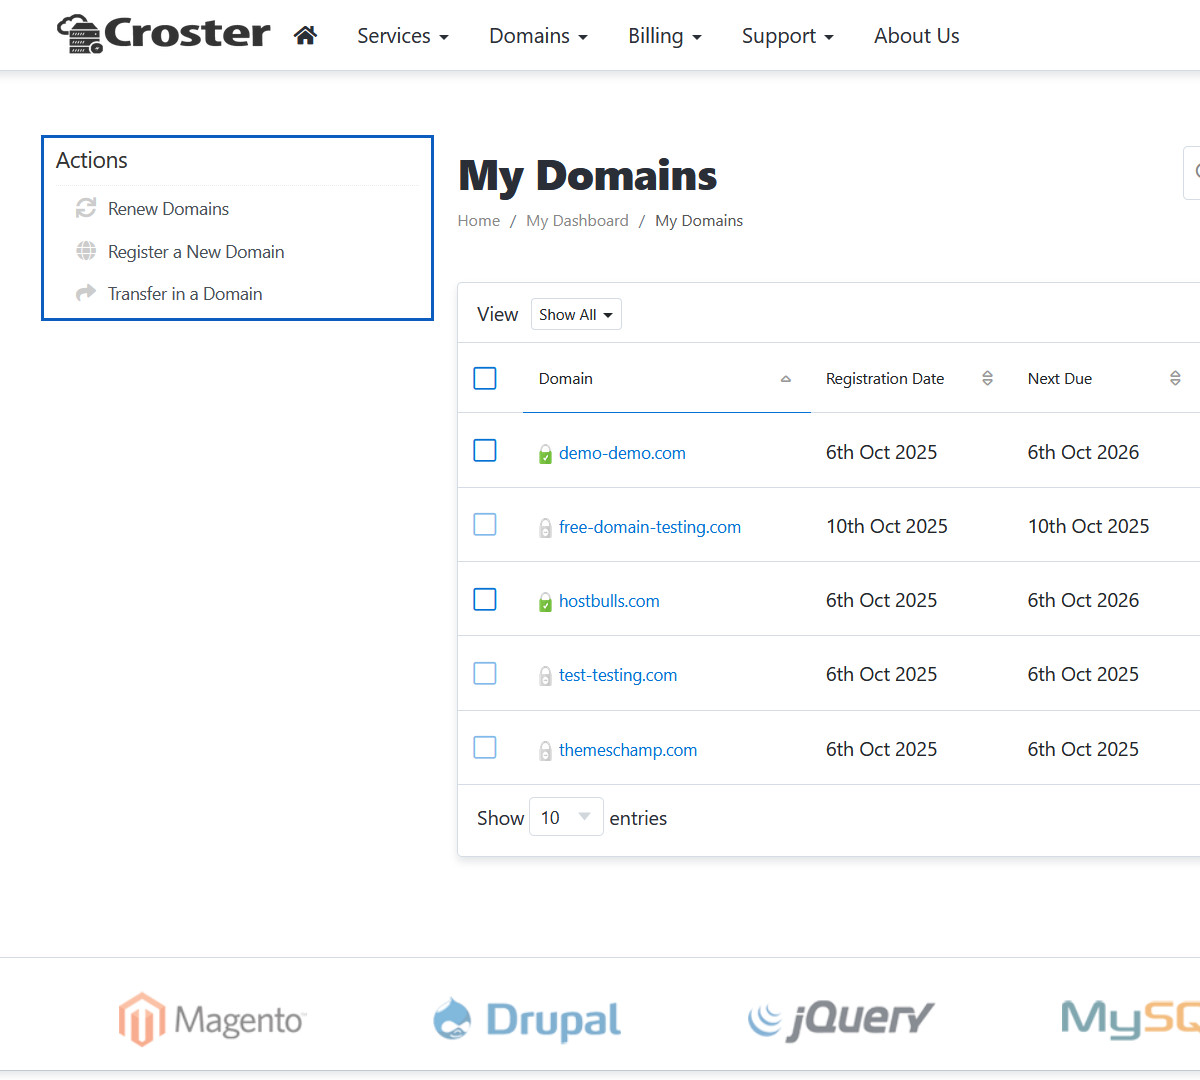Click the Drupal logo in footer
Viewport: 1200px width, 1080px height.
pos(527,1019)
